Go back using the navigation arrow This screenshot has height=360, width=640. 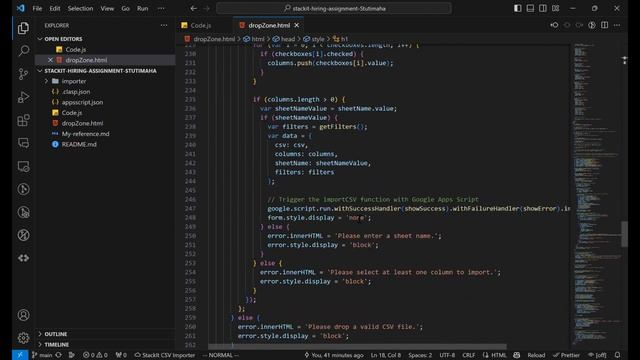pos(193,8)
